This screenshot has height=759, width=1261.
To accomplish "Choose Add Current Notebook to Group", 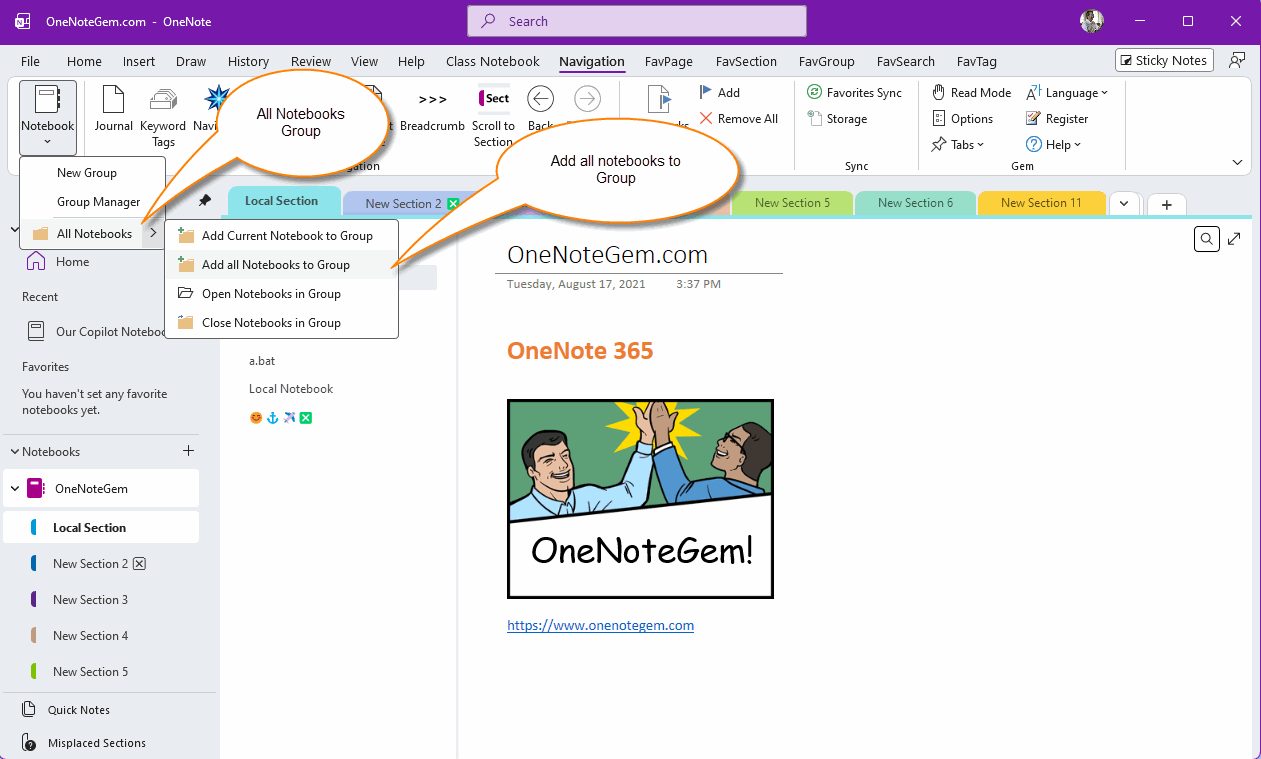I will (281, 236).
